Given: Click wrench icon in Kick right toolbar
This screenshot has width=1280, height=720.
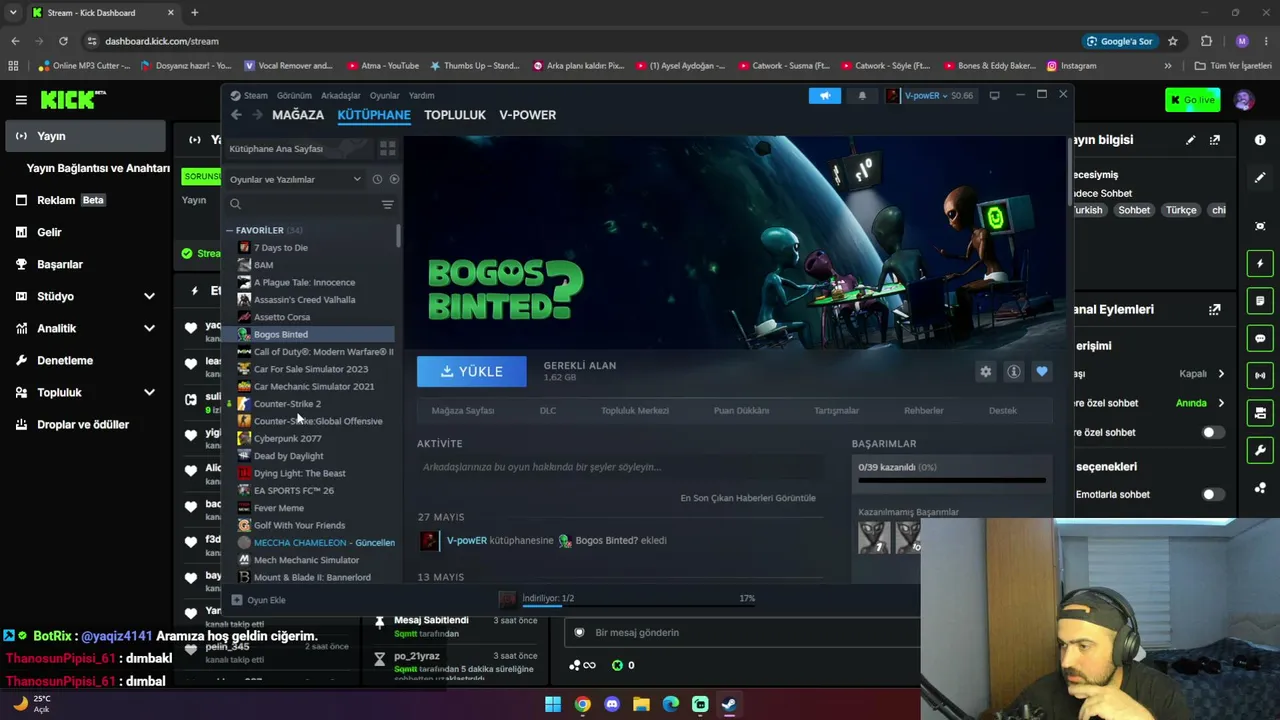Looking at the screenshot, I should [x=1260, y=450].
